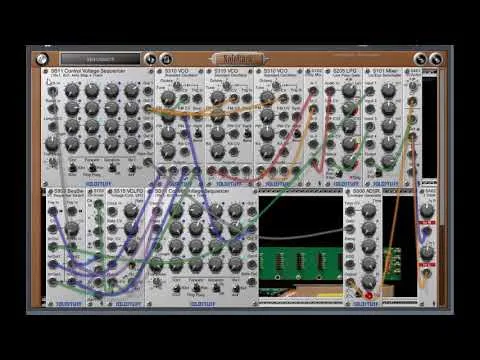480x360 pixels.
Task: Click Out 2 jack with orange cable, top Sequencer
Action: (x=148, y=108)
